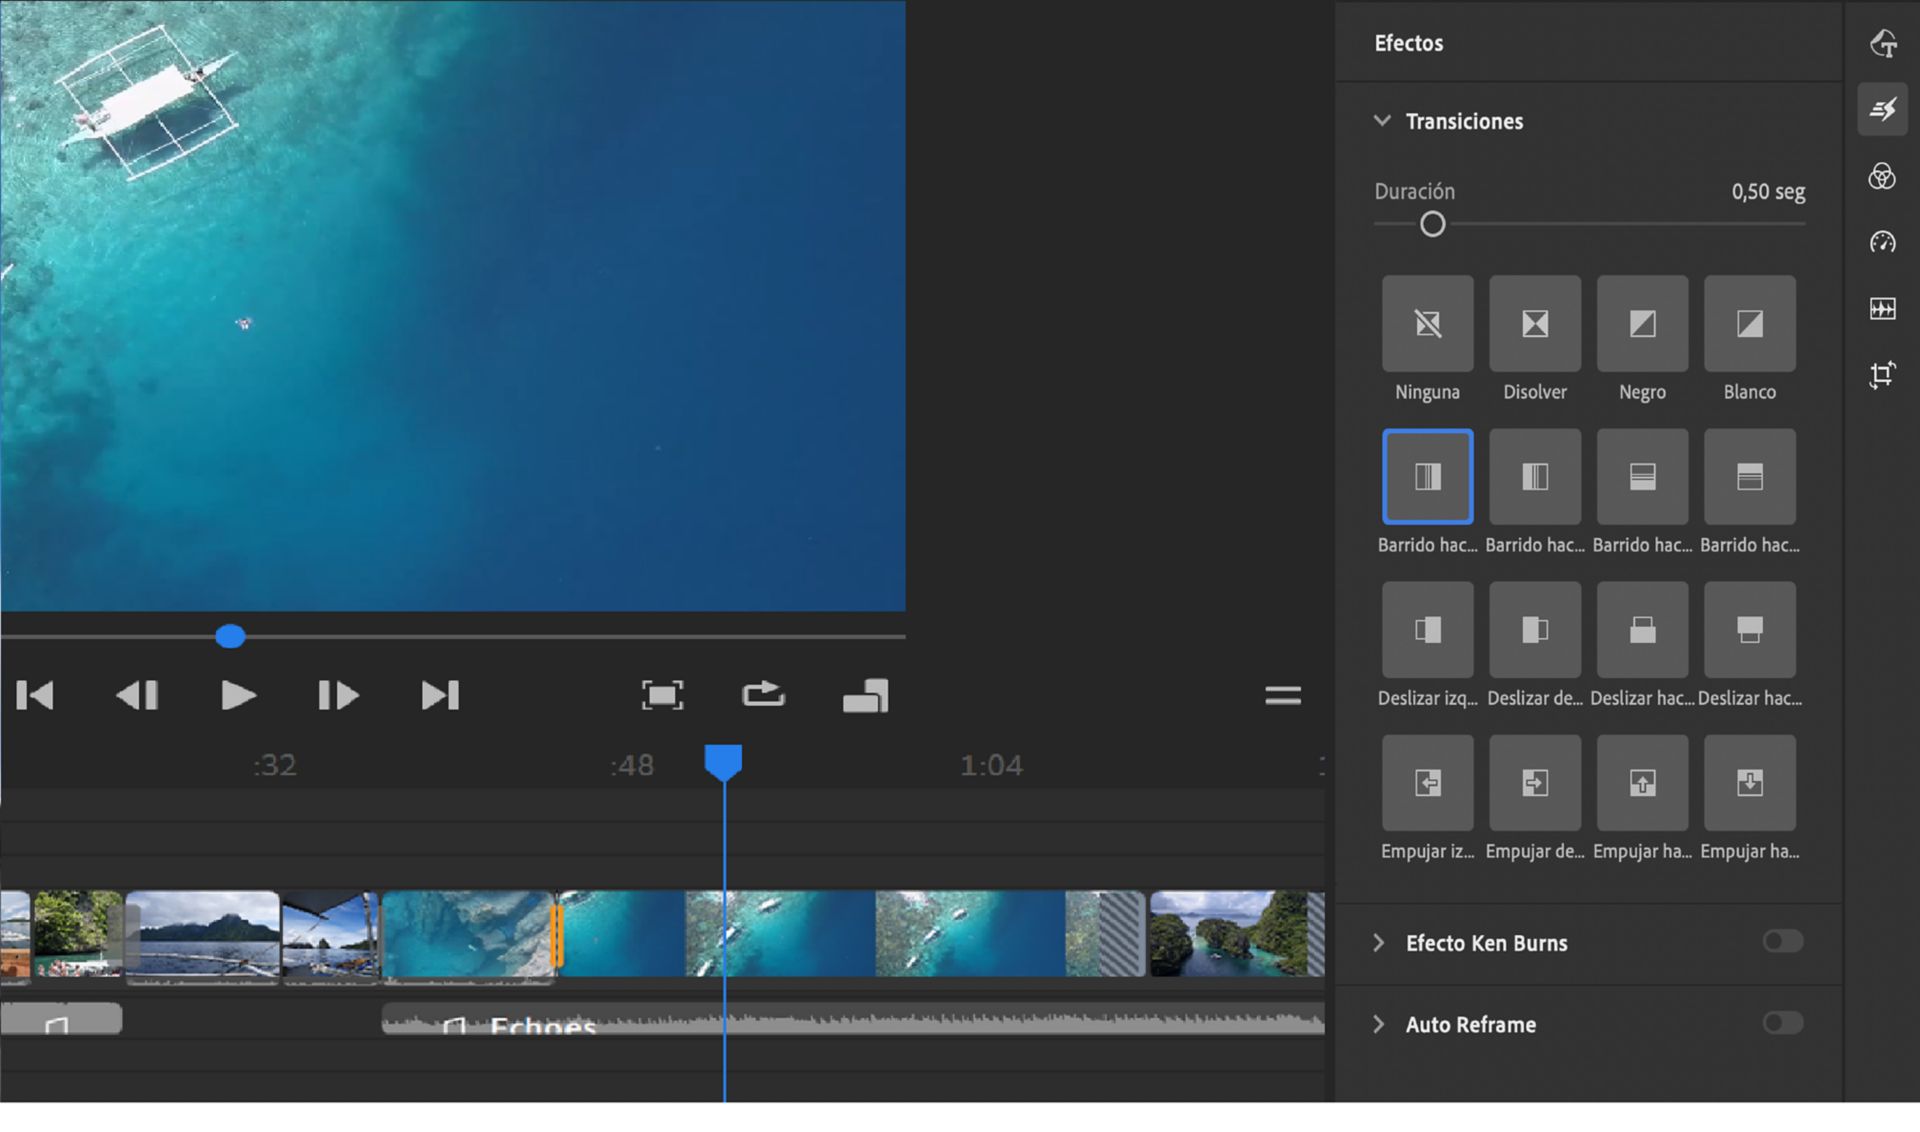Apply the Ninguna transition option
The image size is (1920, 1132).
(1427, 324)
